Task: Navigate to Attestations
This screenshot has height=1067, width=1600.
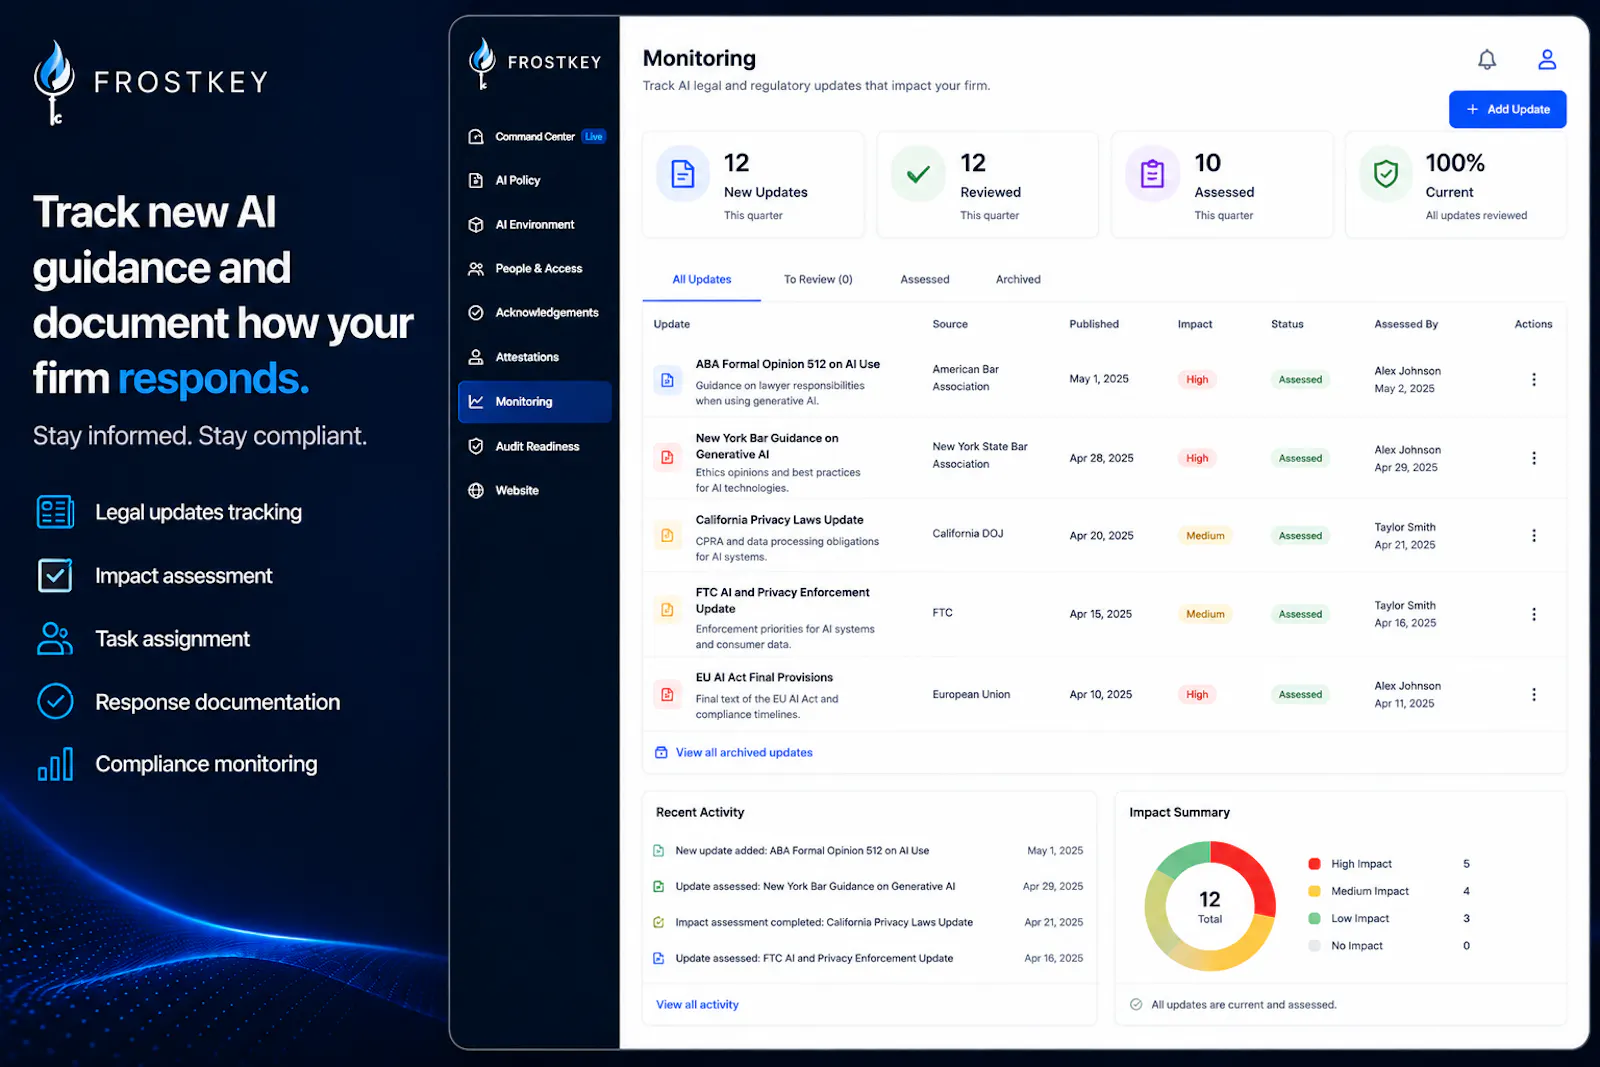Action: coord(527,357)
